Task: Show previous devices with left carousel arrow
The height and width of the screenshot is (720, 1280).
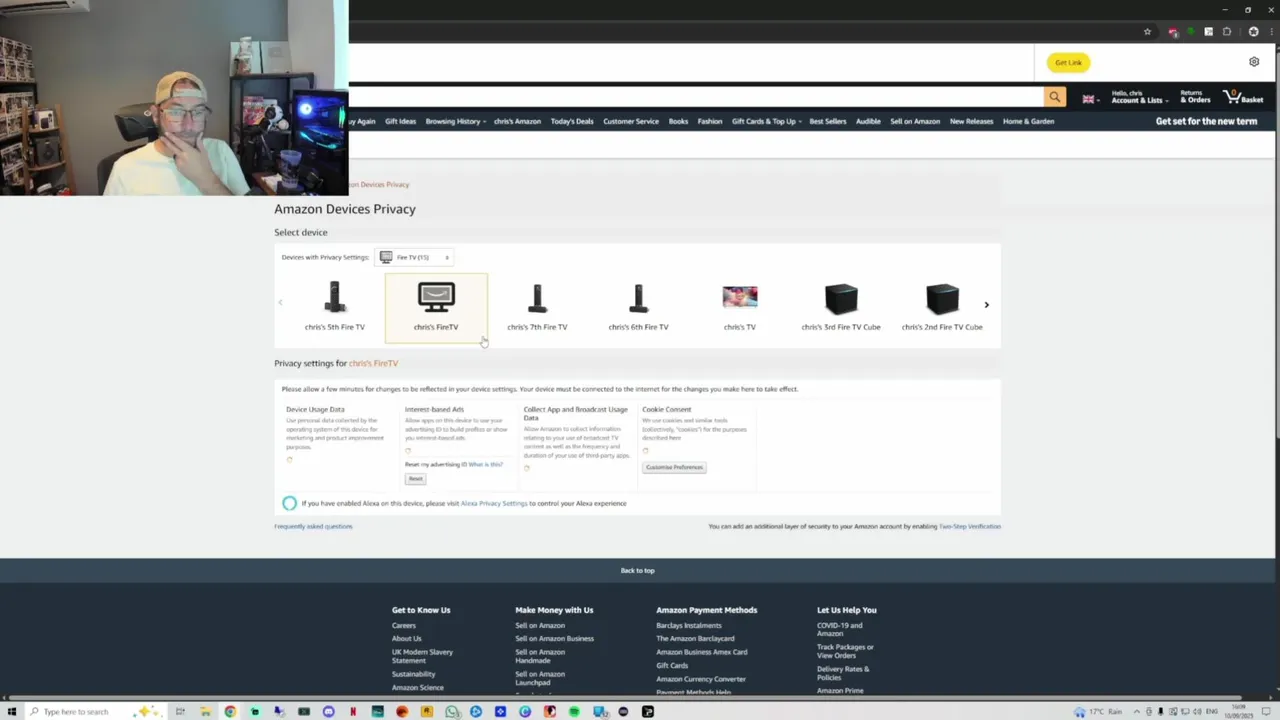Action: (x=280, y=302)
